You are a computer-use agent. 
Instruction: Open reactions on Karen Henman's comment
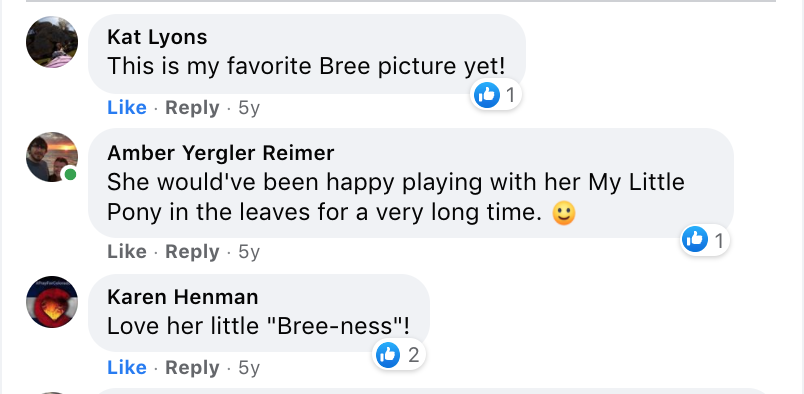point(399,354)
